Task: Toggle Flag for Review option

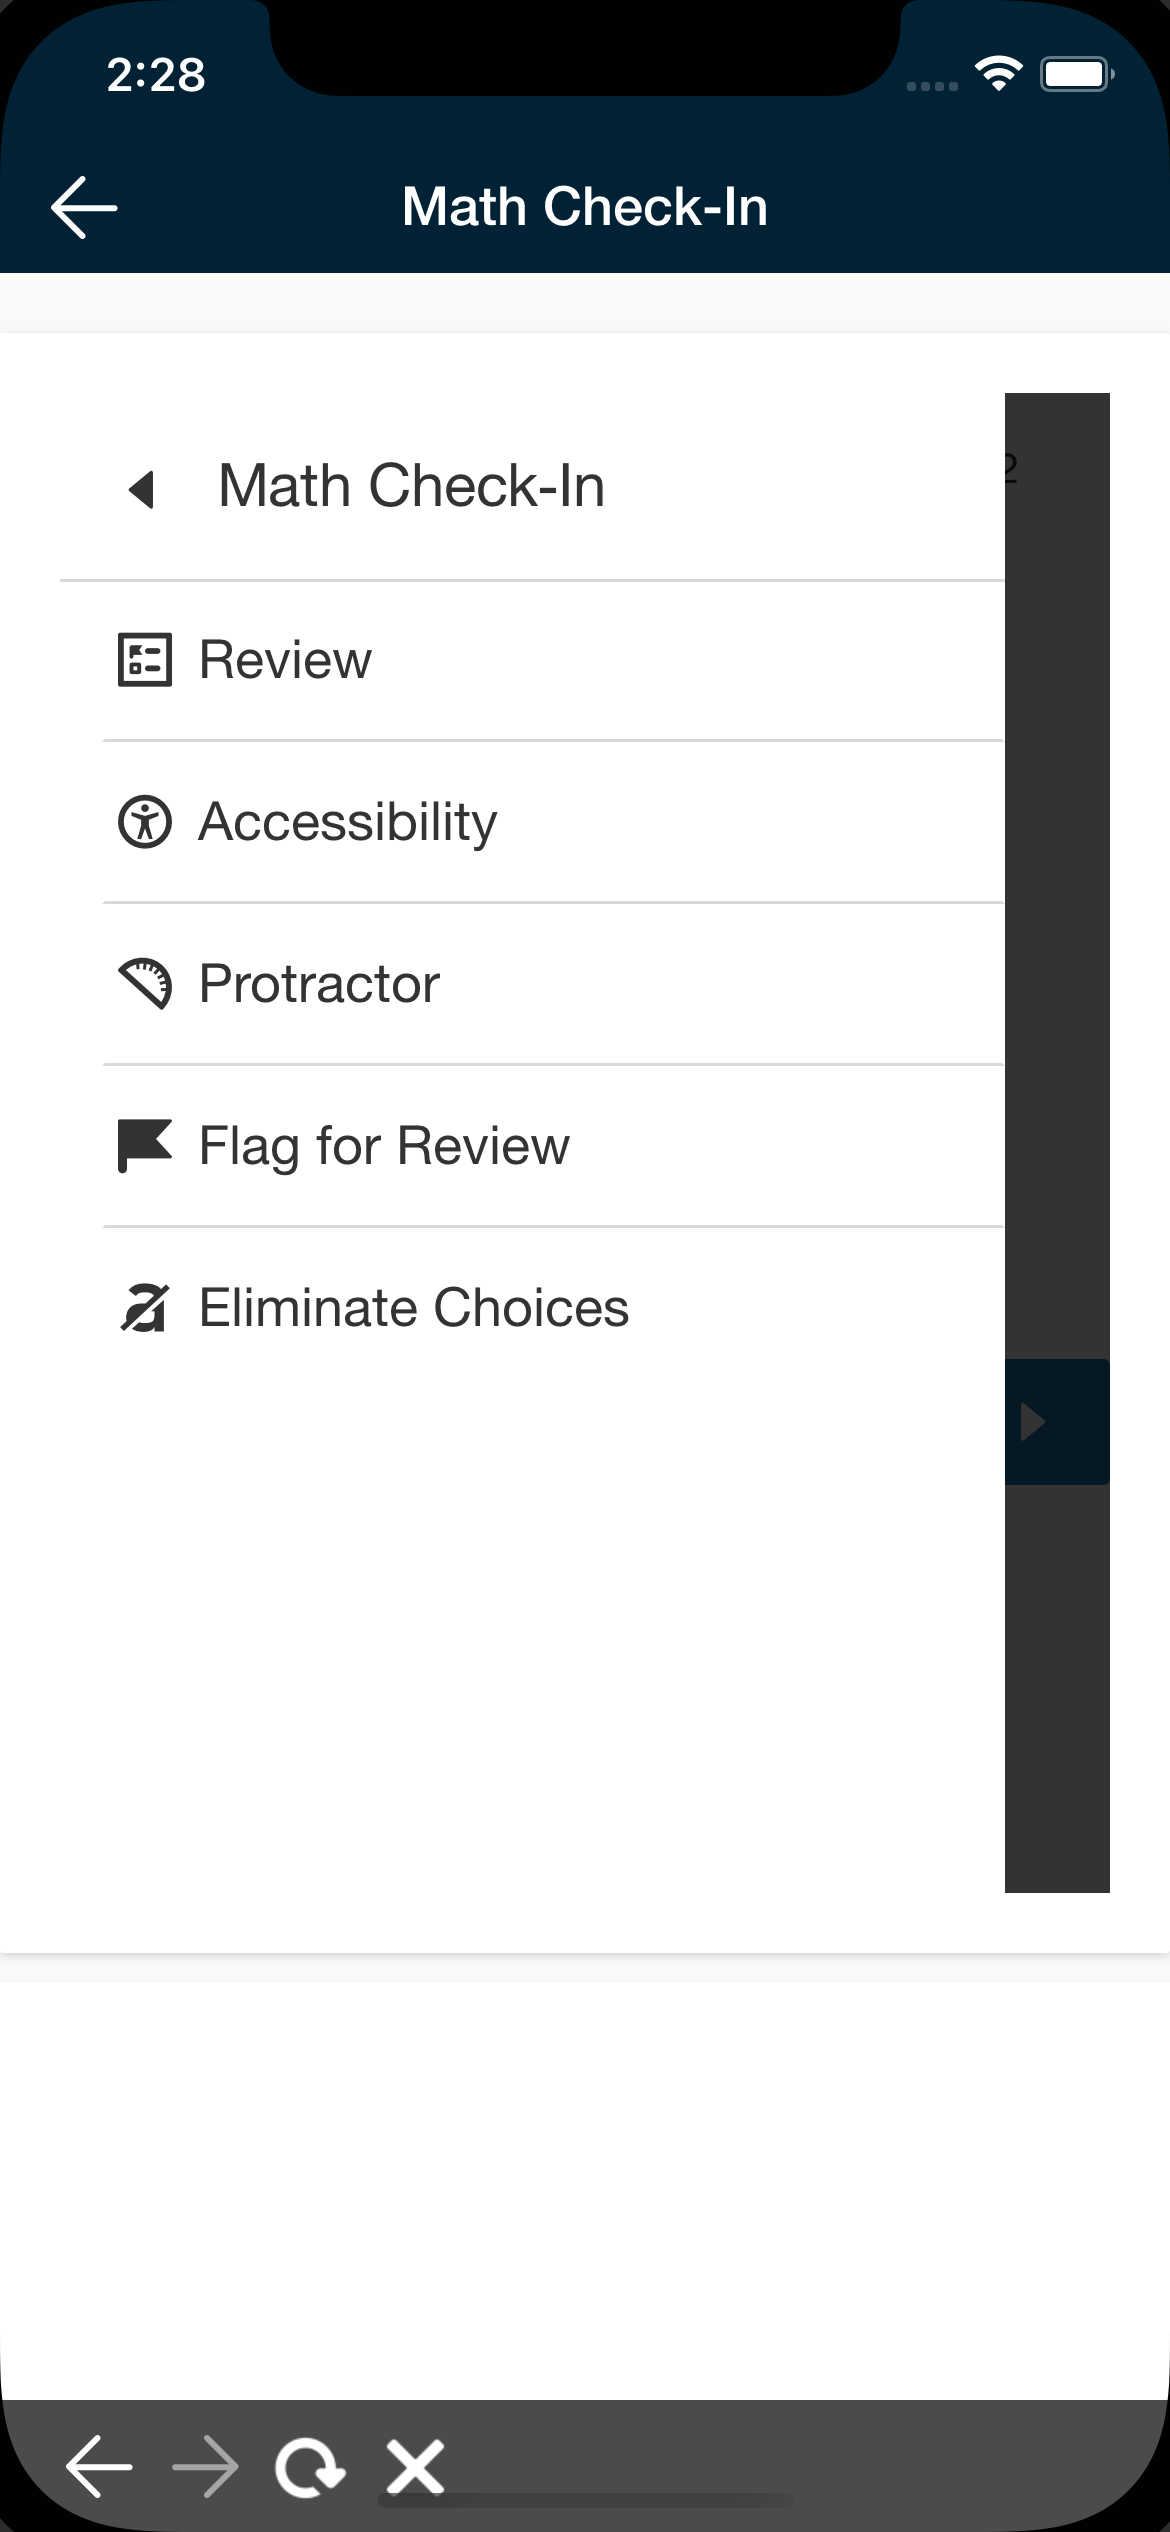Action: tap(384, 1146)
